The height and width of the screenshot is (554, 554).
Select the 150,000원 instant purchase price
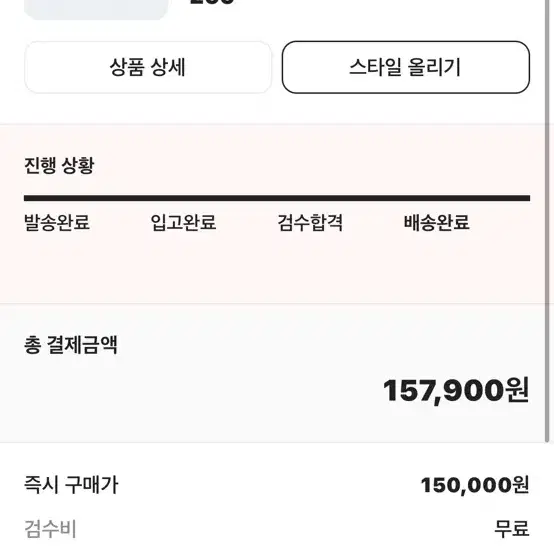(475, 485)
